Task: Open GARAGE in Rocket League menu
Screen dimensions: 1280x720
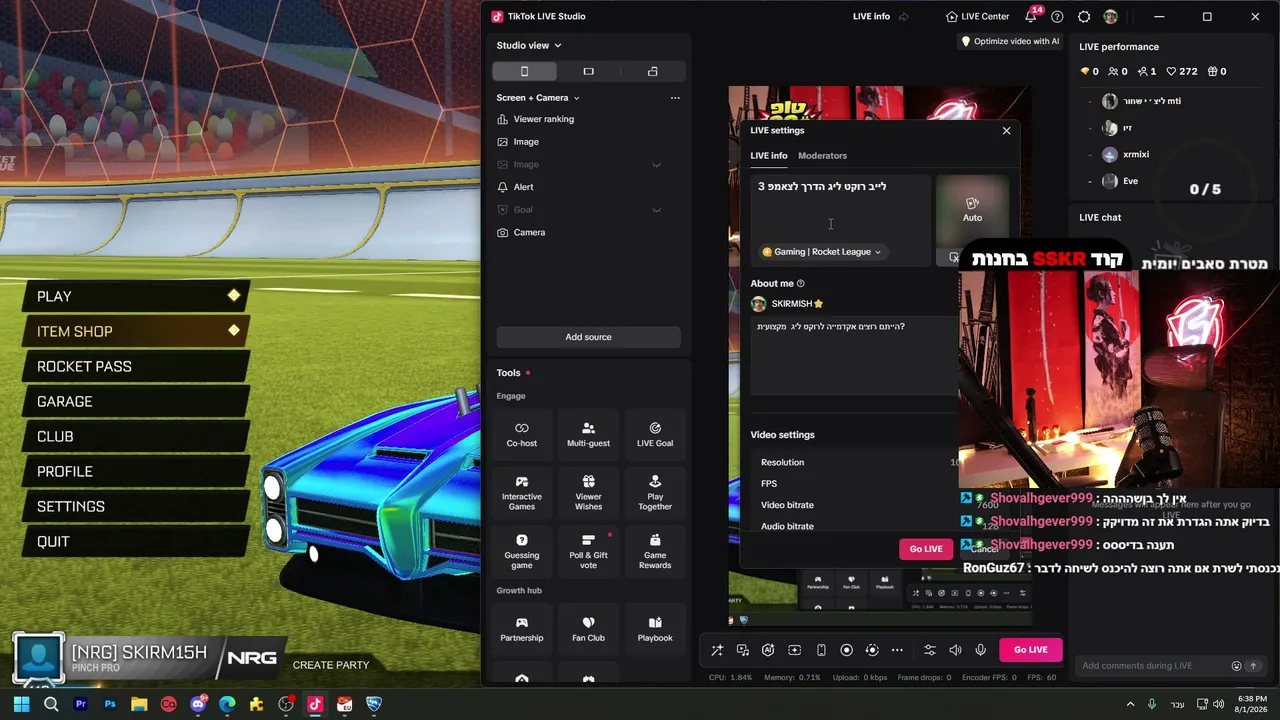Action: click(x=135, y=401)
